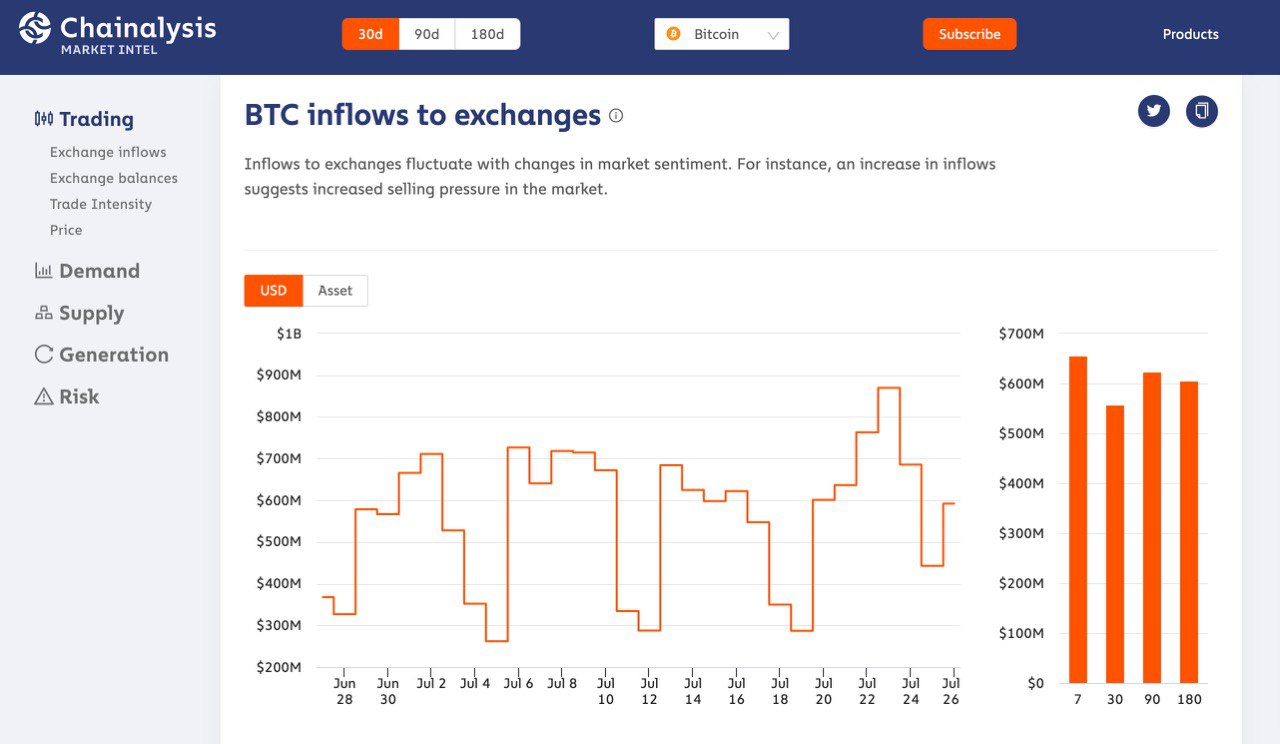The width and height of the screenshot is (1280, 744).
Task: Expand the Supply sidebar section
Action: tap(91, 313)
